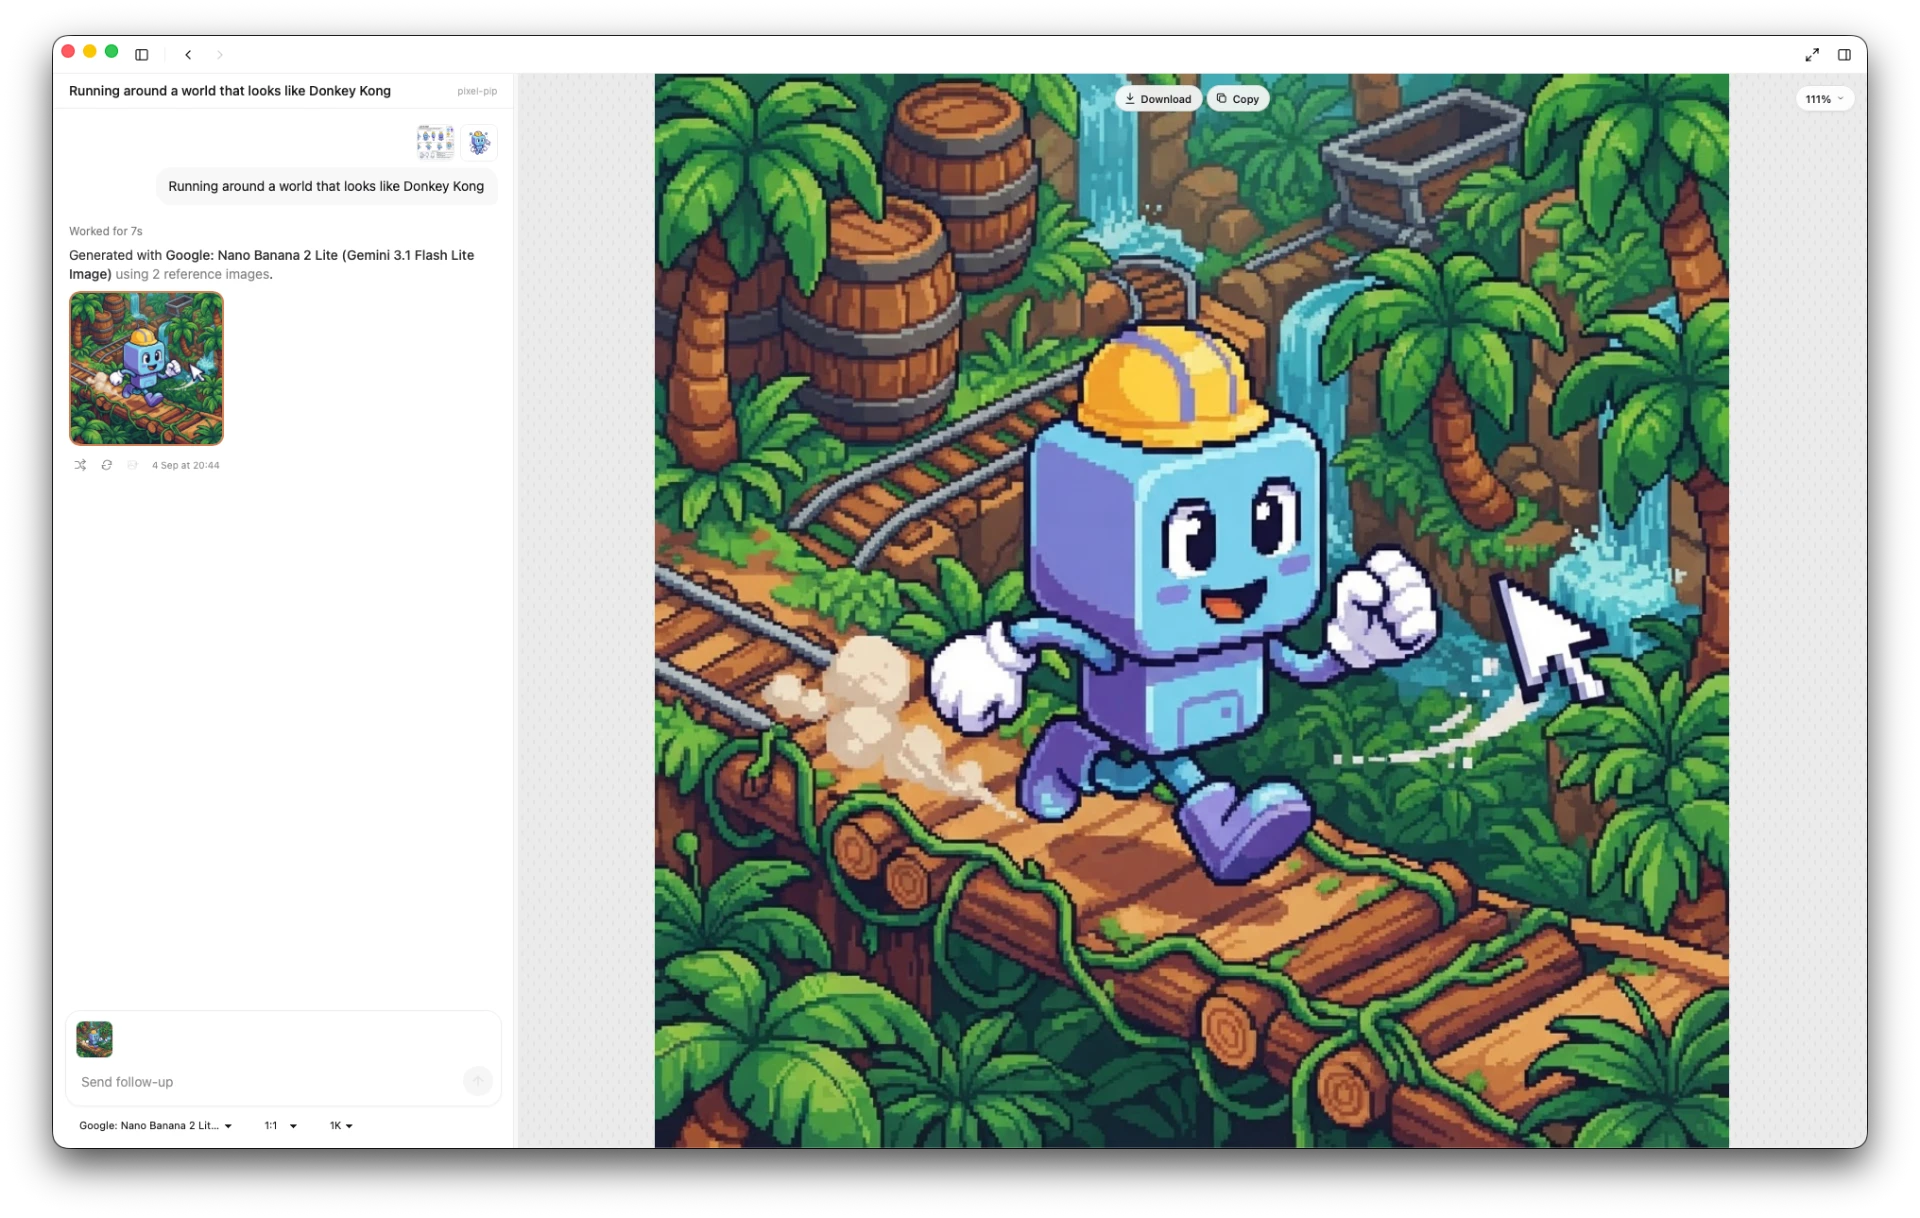The height and width of the screenshot is (1218, 1920).
Task: Click the user prompt message bubble
Action: coord(326,186)
